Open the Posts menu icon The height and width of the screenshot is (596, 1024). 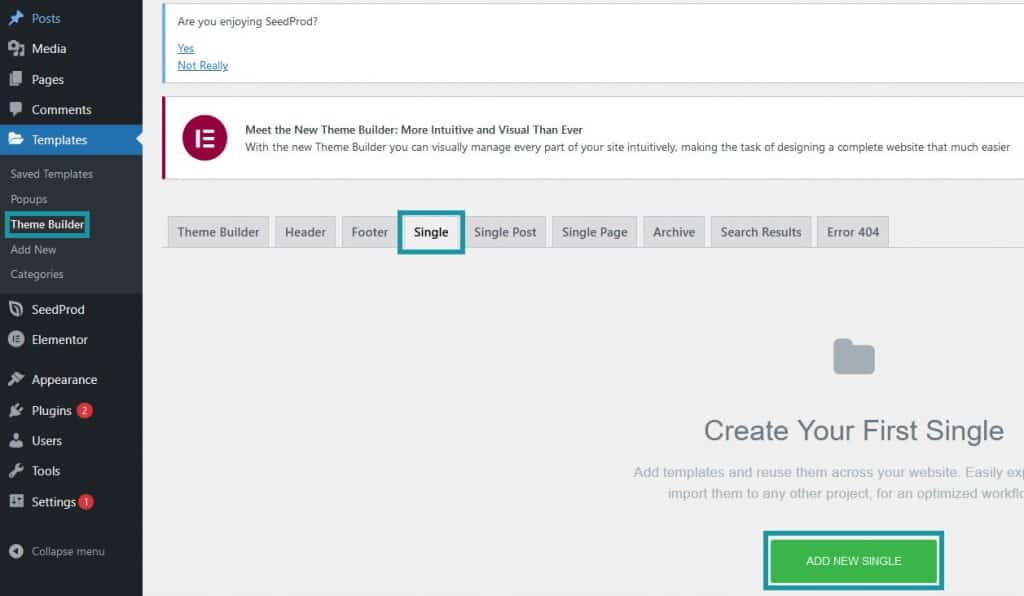tap(14, 17)
